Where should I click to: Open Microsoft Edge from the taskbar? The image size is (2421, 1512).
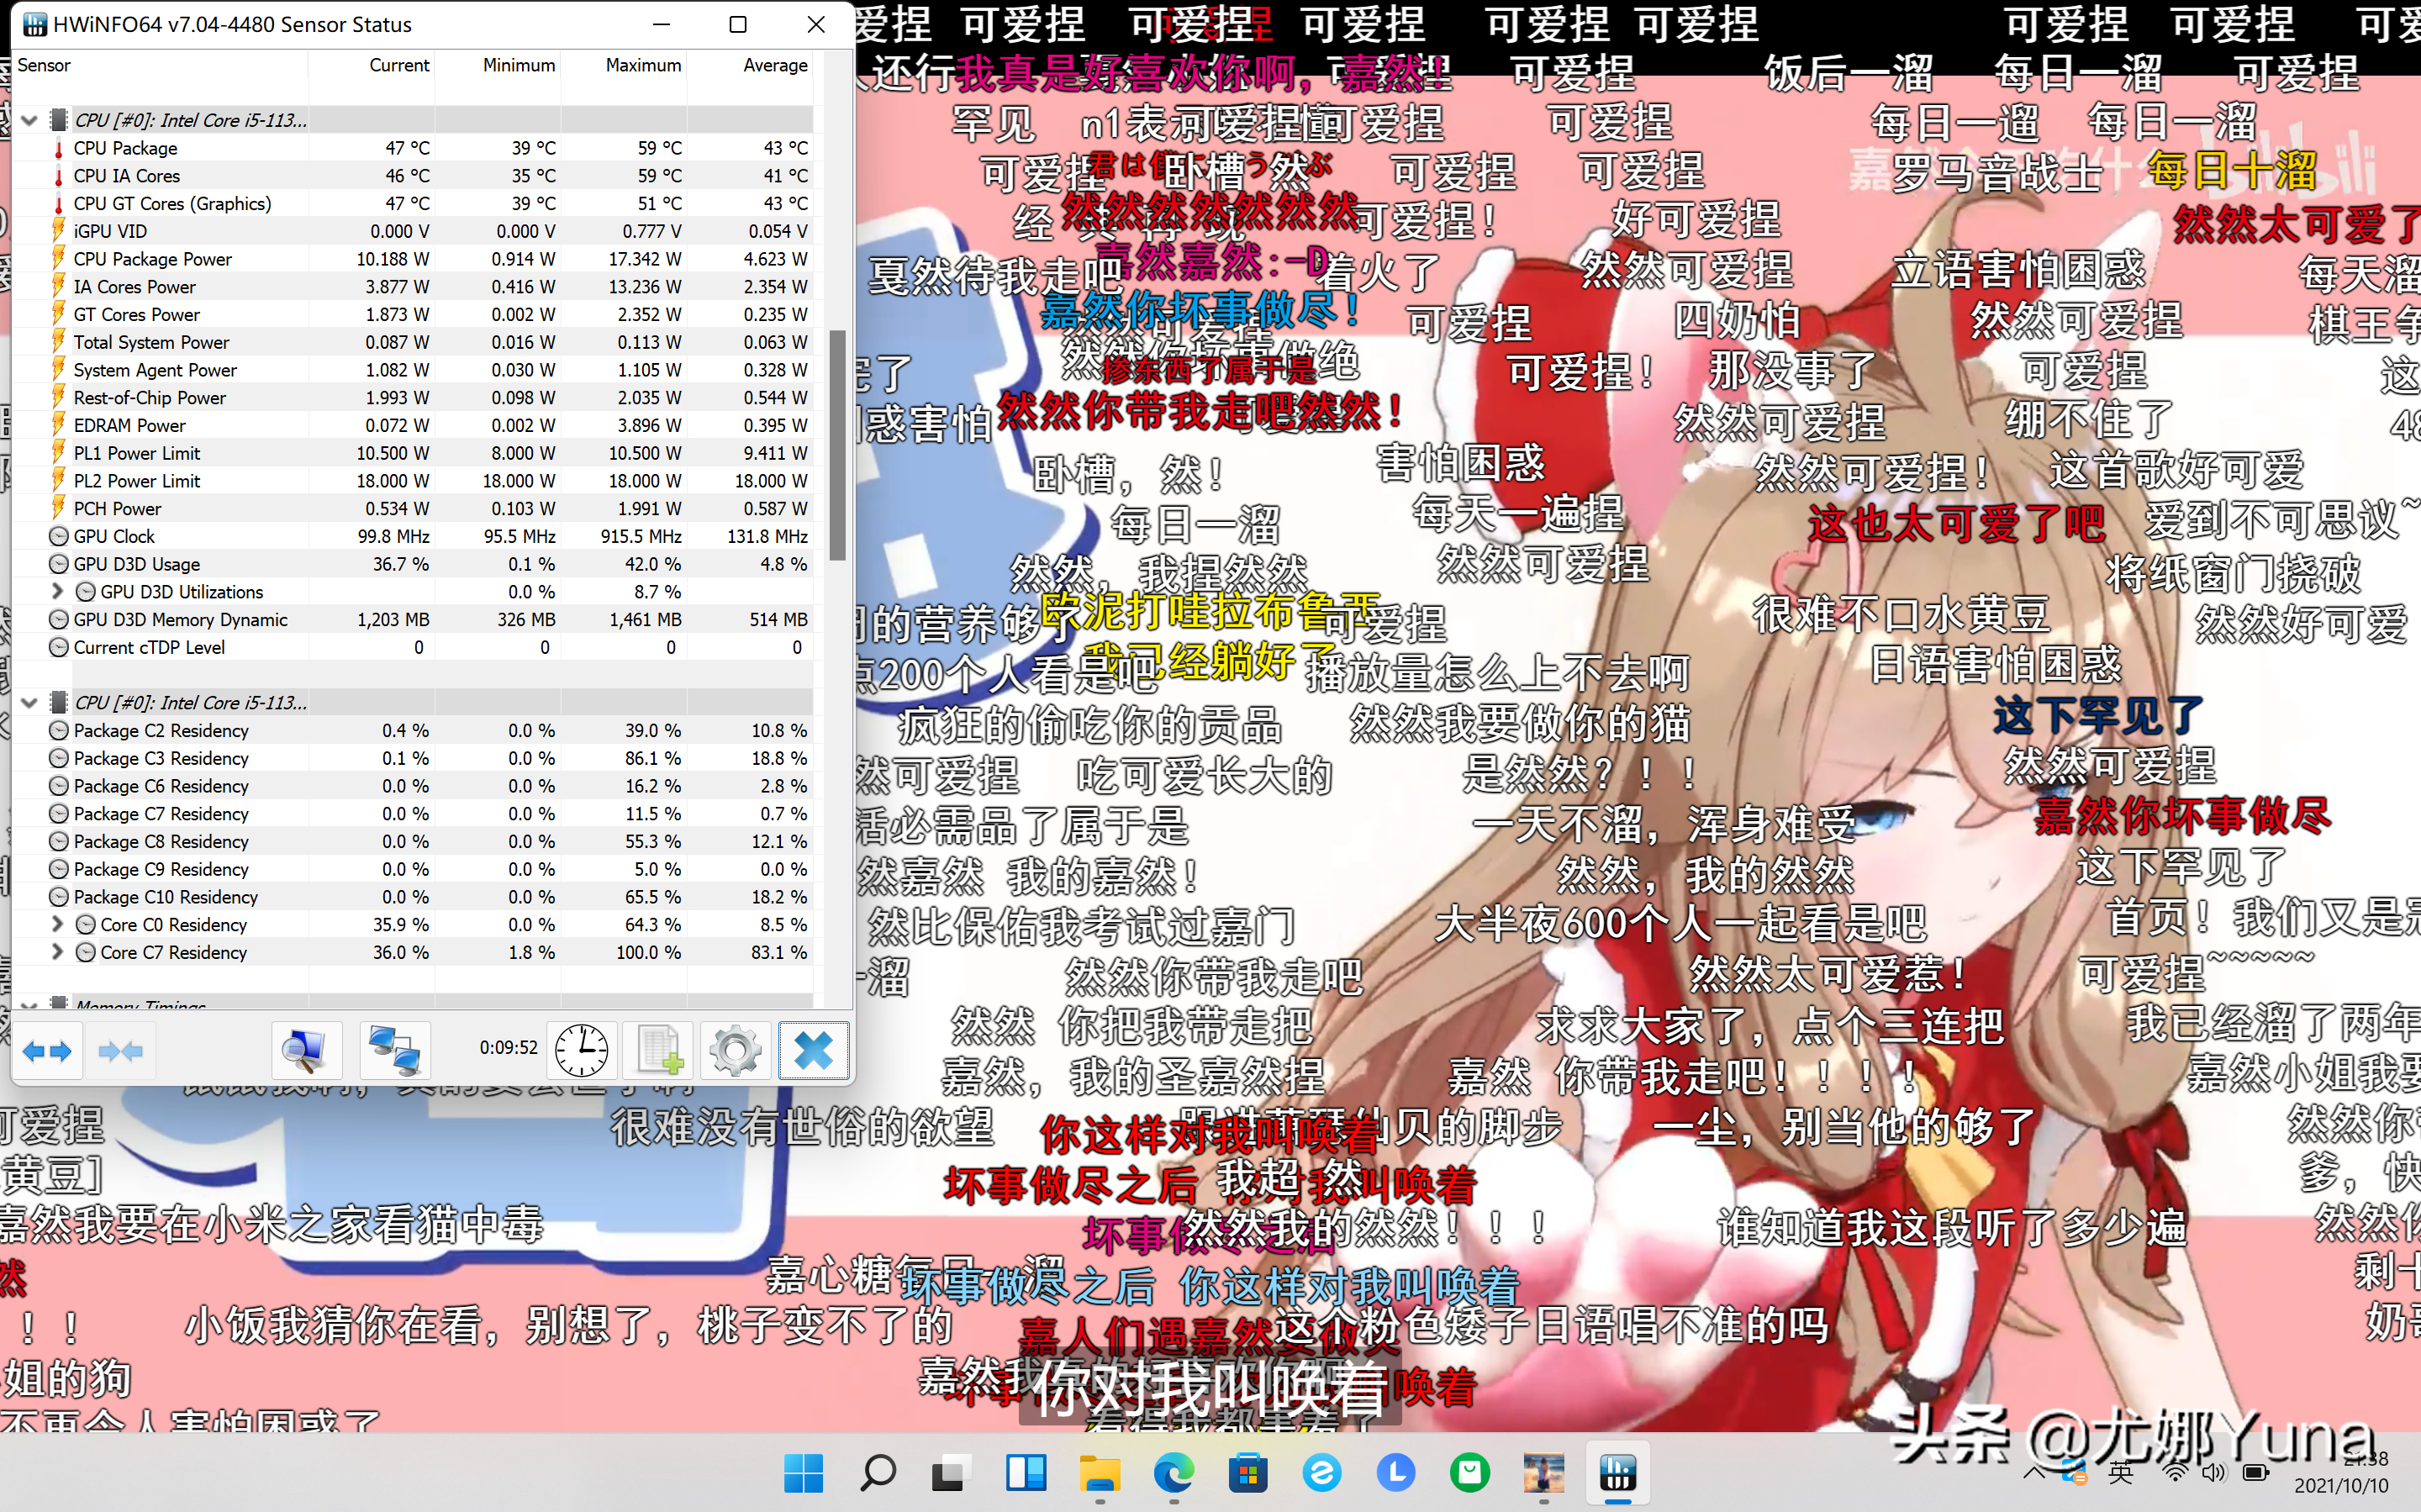coord(1174,1473)
